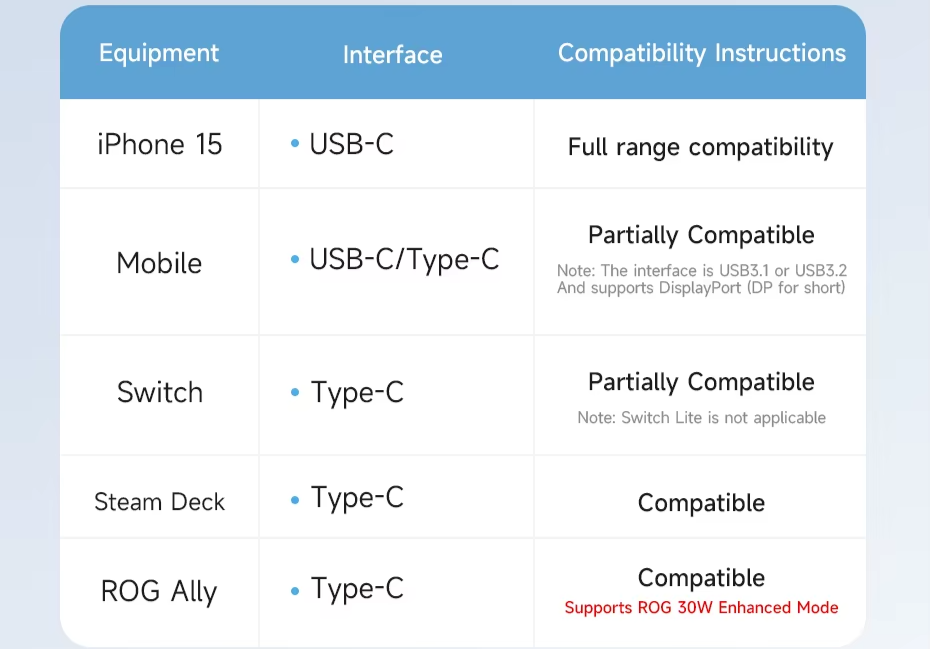Select the Steam Deck equipment cell
This screenshot has height=649, width=930.
click(159, 502)
